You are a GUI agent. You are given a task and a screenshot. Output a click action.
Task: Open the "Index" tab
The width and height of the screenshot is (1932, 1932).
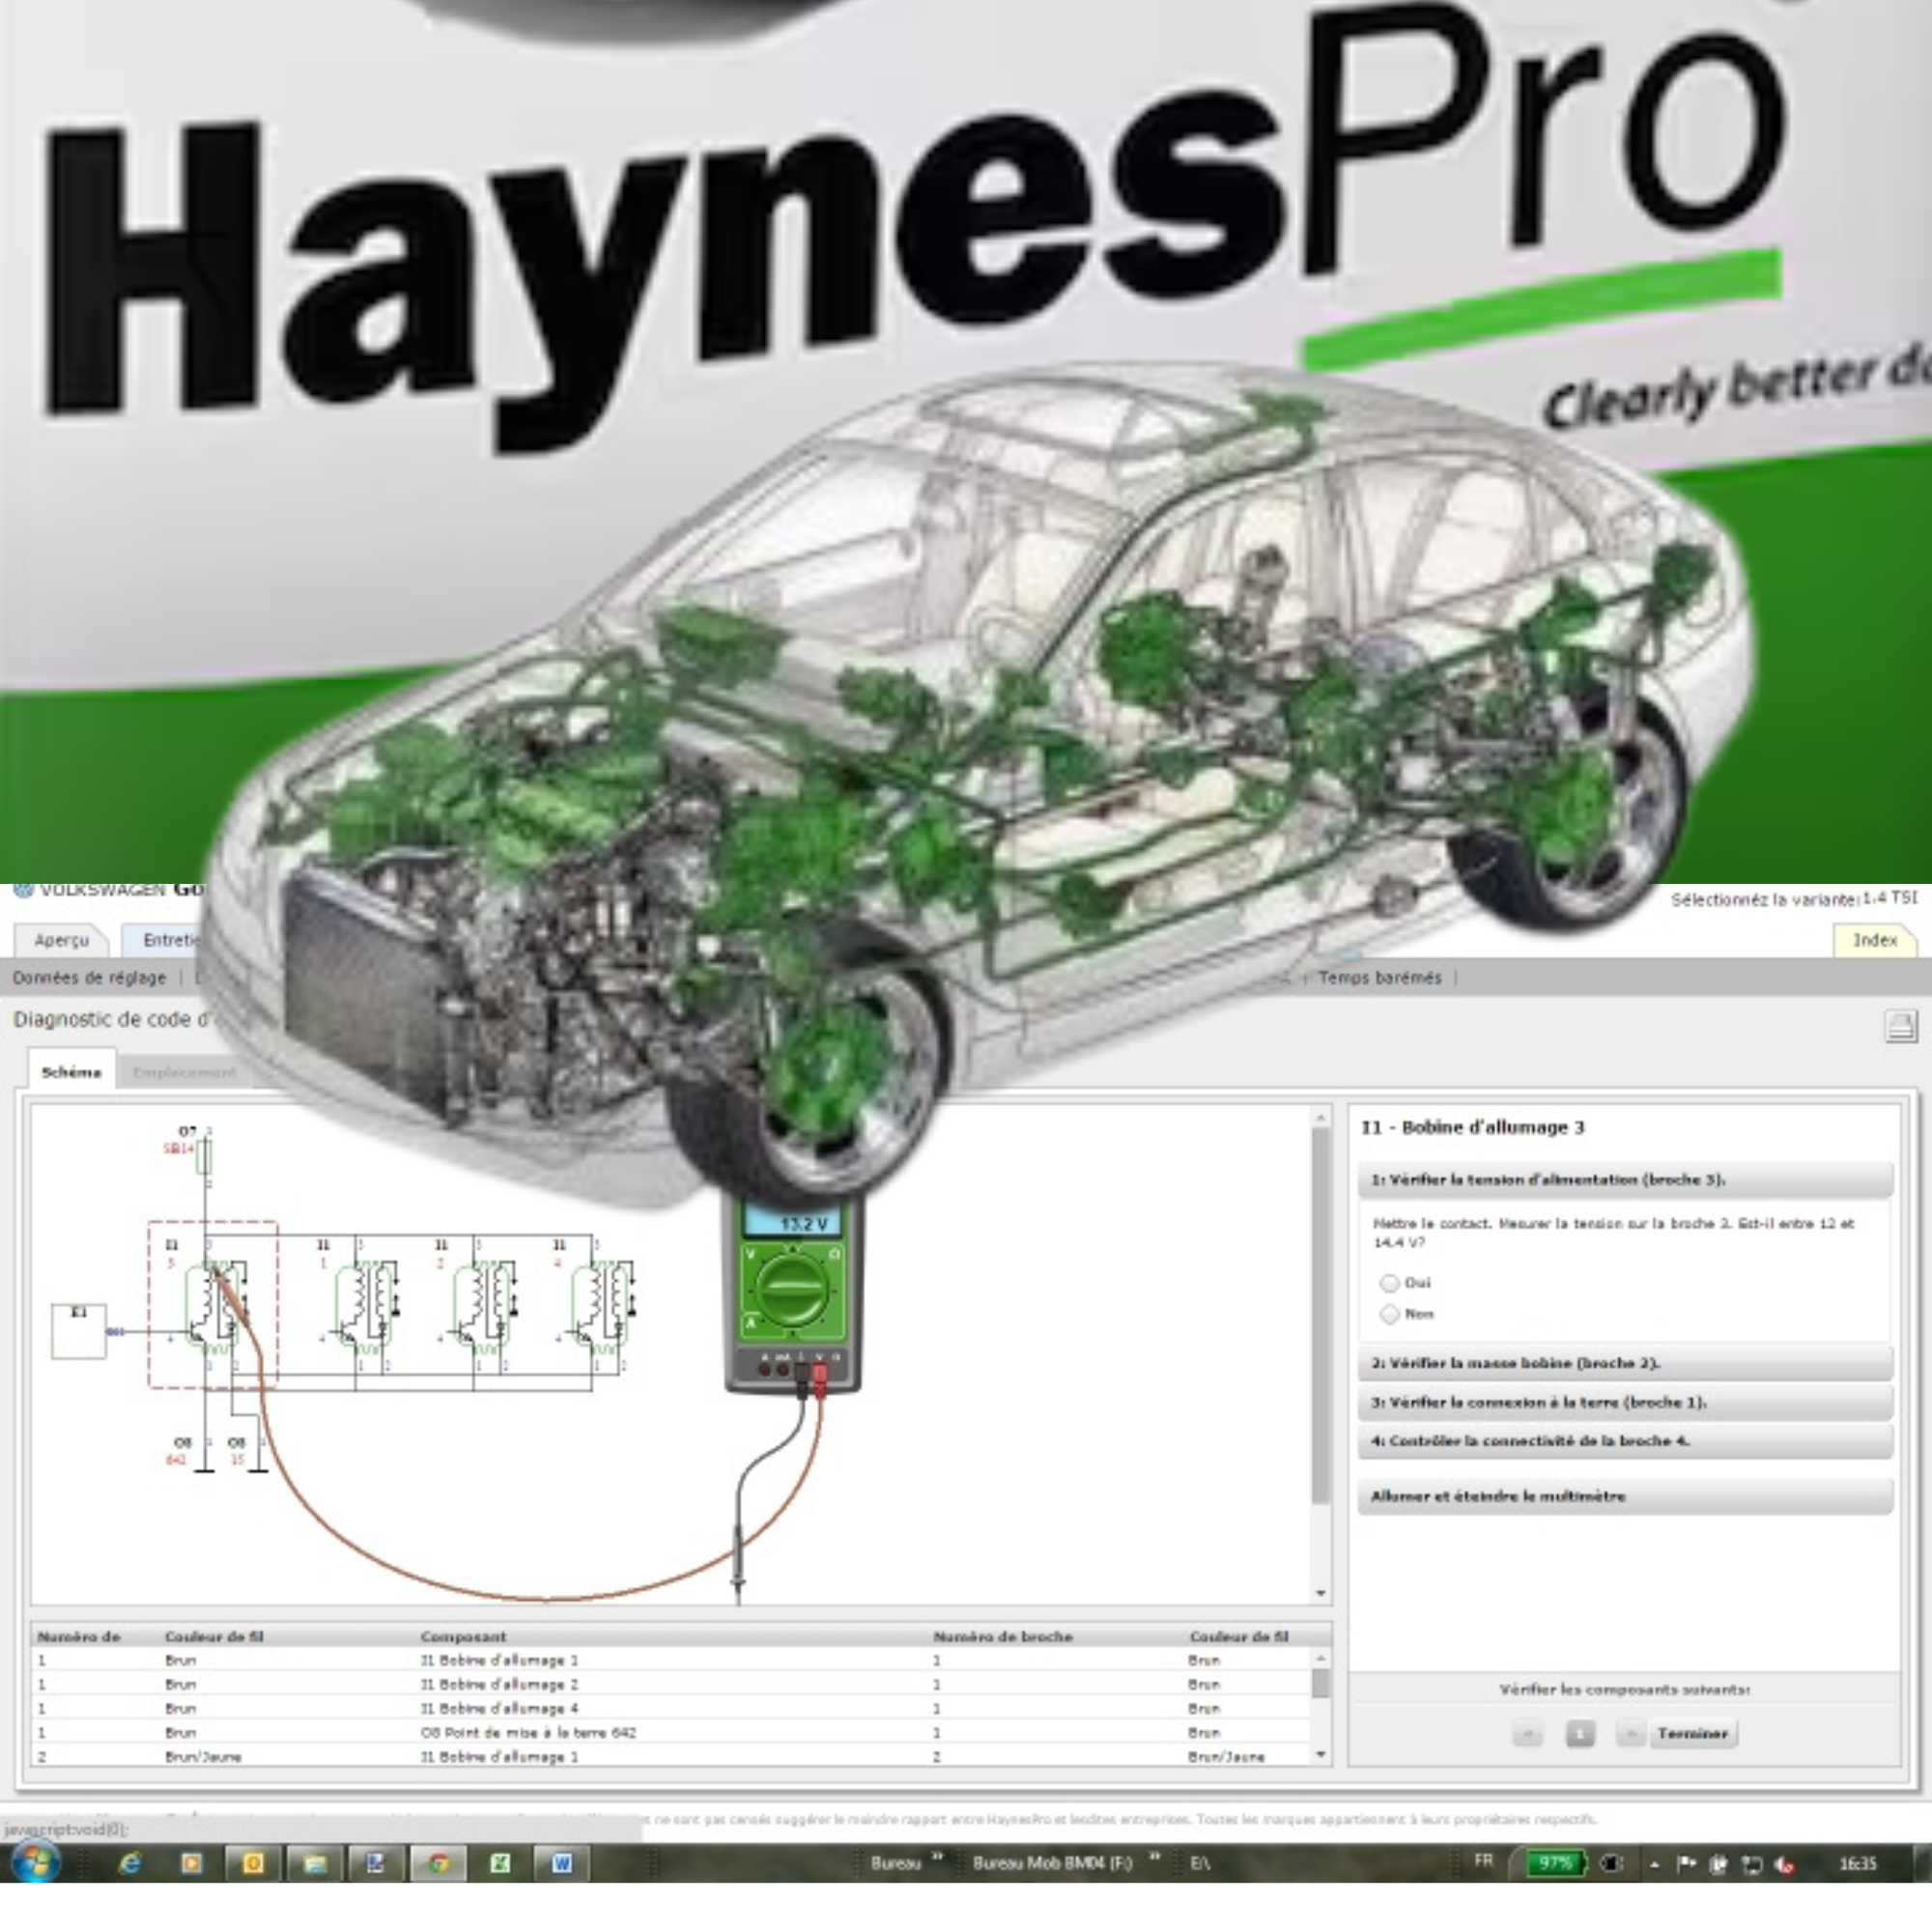[1874, 940]
